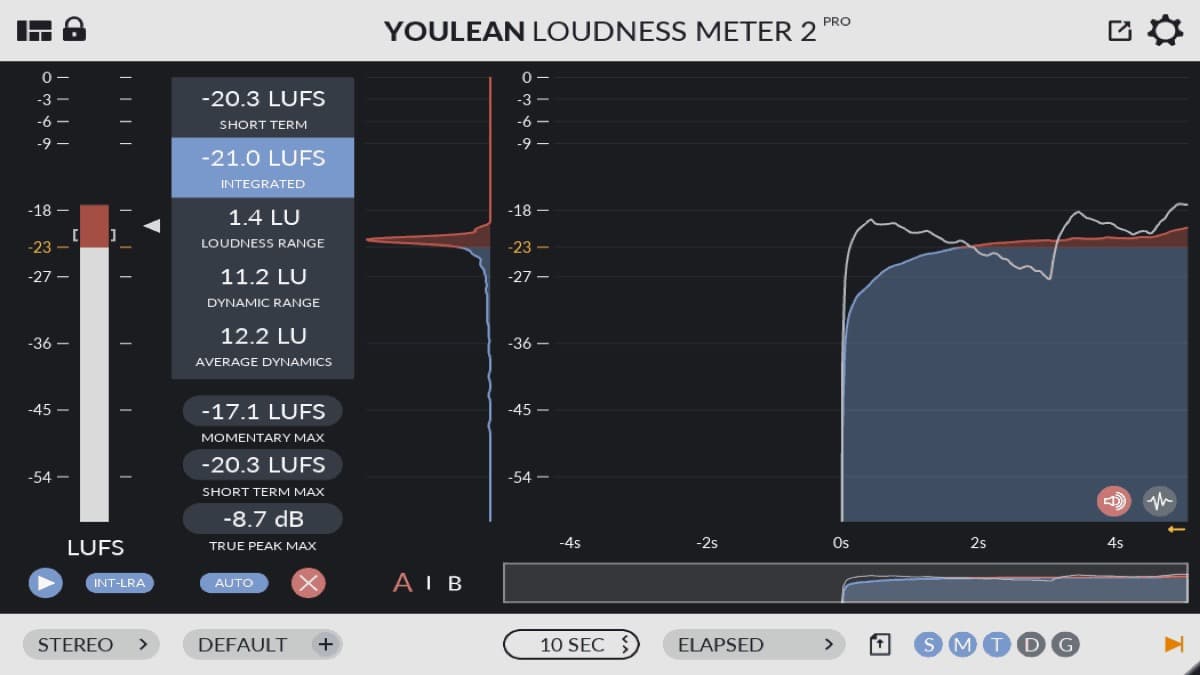
Task: Click the Youlean Loudness Meter 2 title
Action: tap(617, 30)
